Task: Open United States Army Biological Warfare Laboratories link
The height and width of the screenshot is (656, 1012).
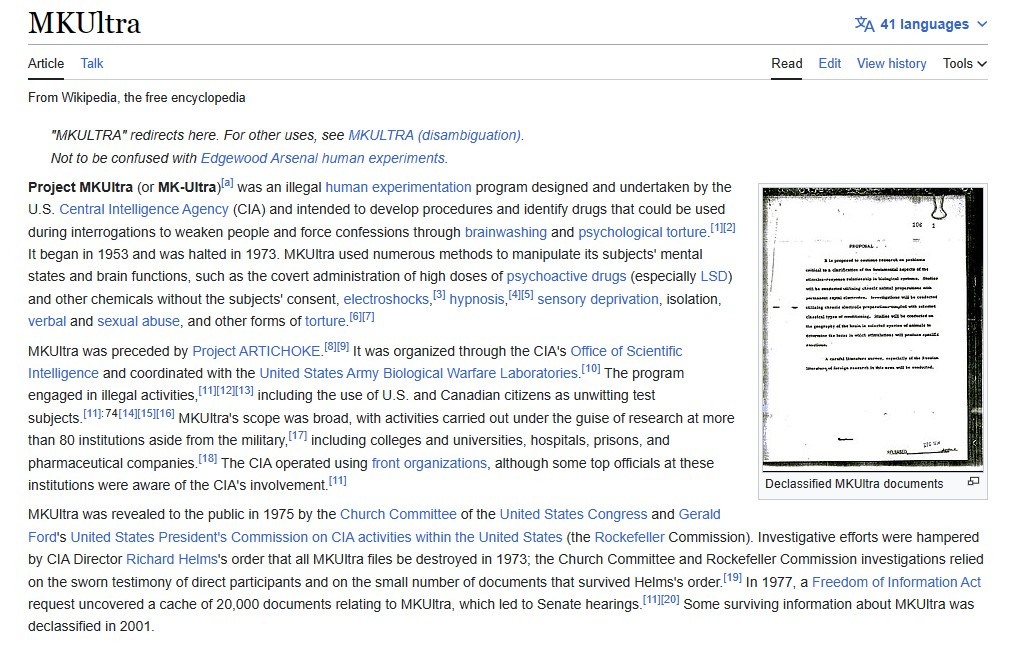Action: pos(418,373)
